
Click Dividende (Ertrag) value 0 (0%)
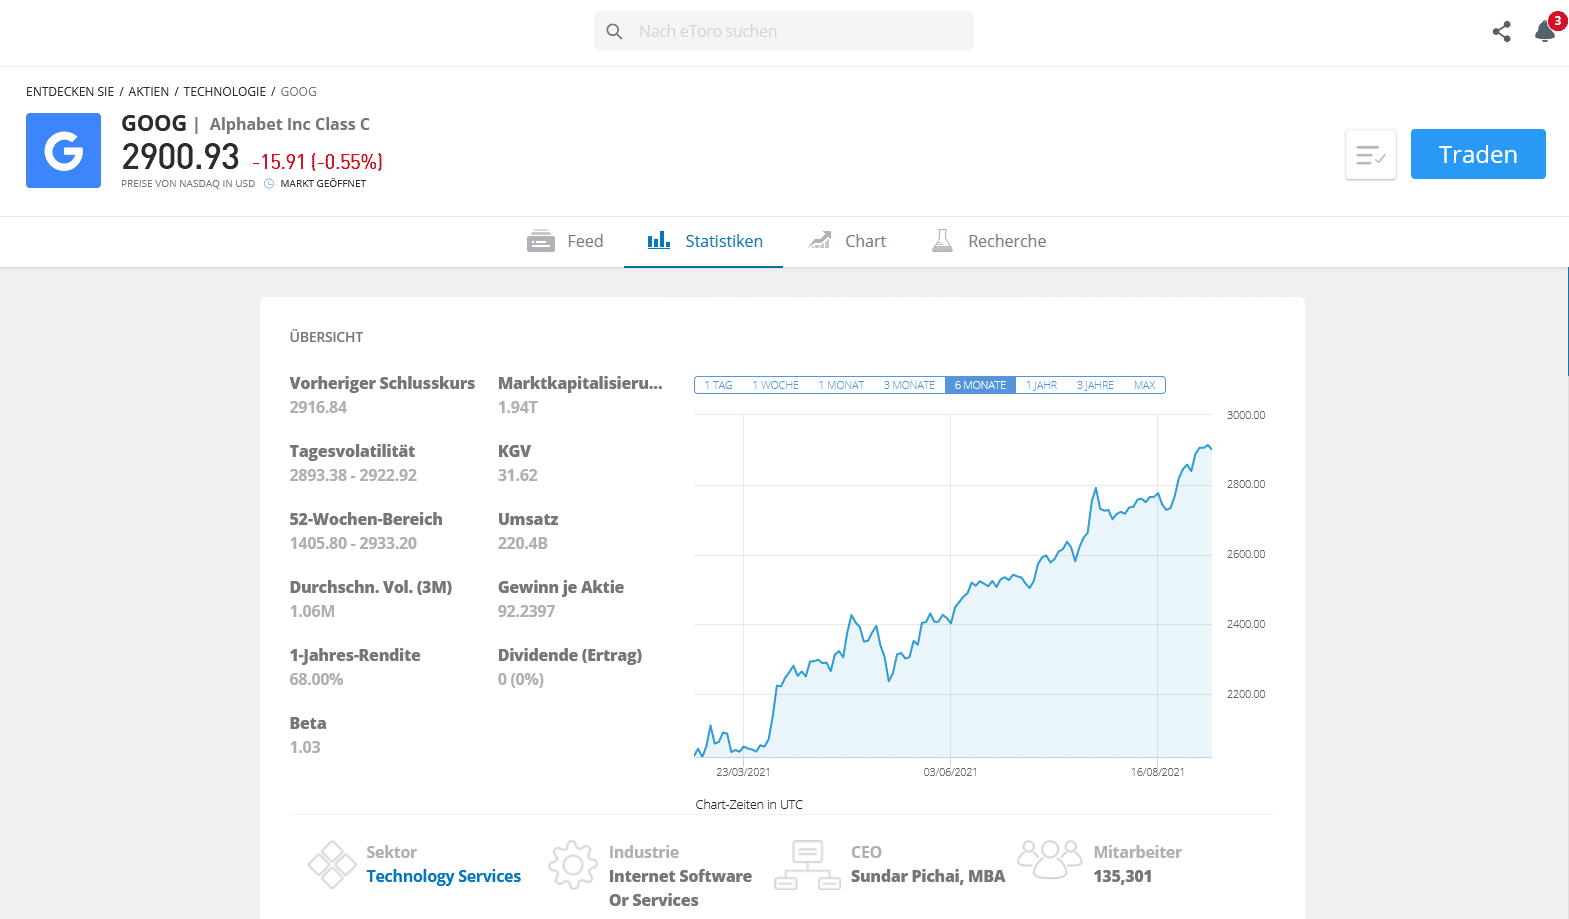click(521, 679)
